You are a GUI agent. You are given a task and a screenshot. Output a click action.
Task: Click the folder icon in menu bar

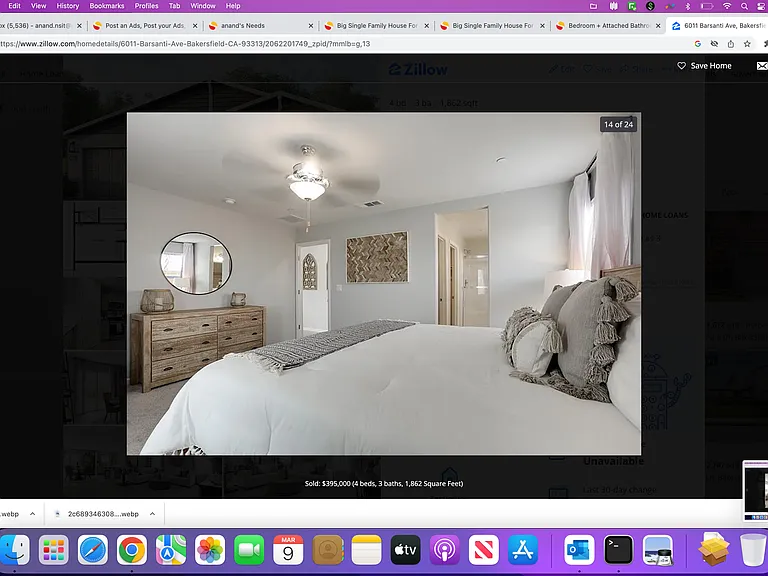(593, 6)
